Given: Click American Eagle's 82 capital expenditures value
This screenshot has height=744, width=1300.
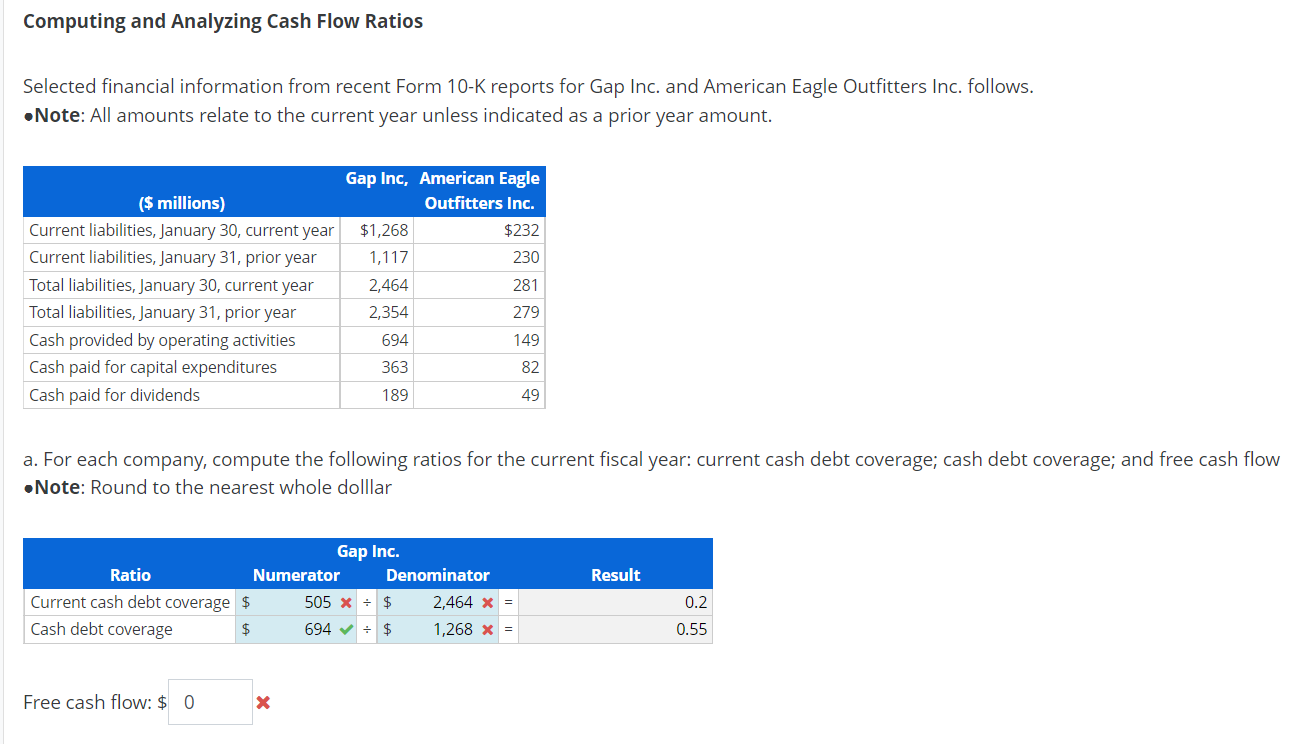Looking at the screenshot, I should point(531,368).
